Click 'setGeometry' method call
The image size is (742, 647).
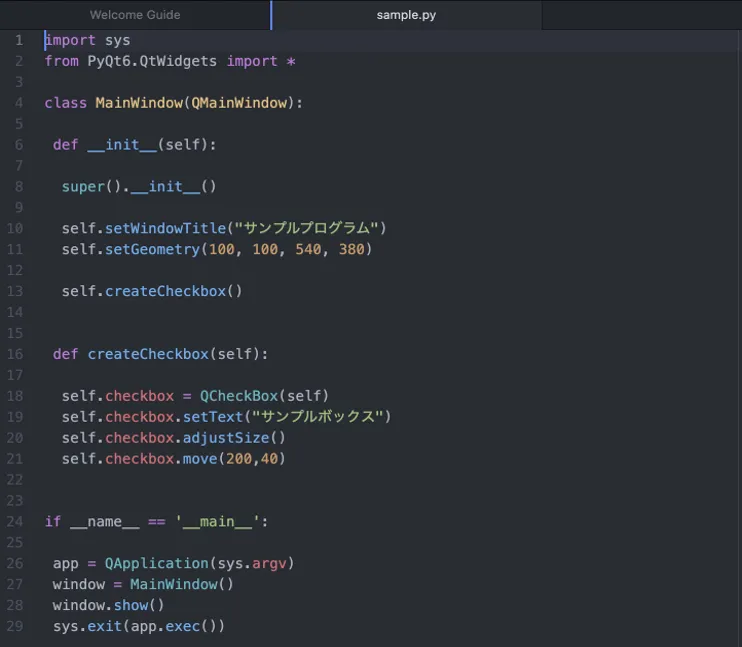[152, 249]
